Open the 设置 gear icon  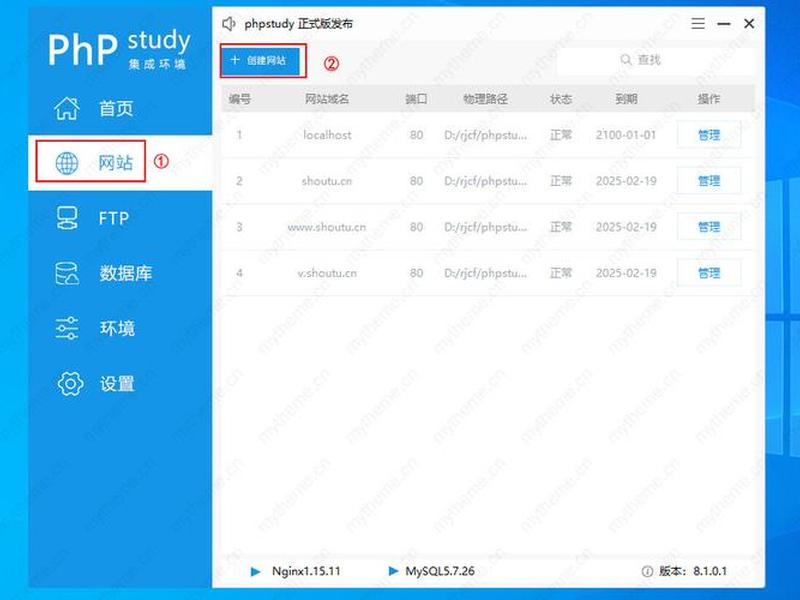69,383
